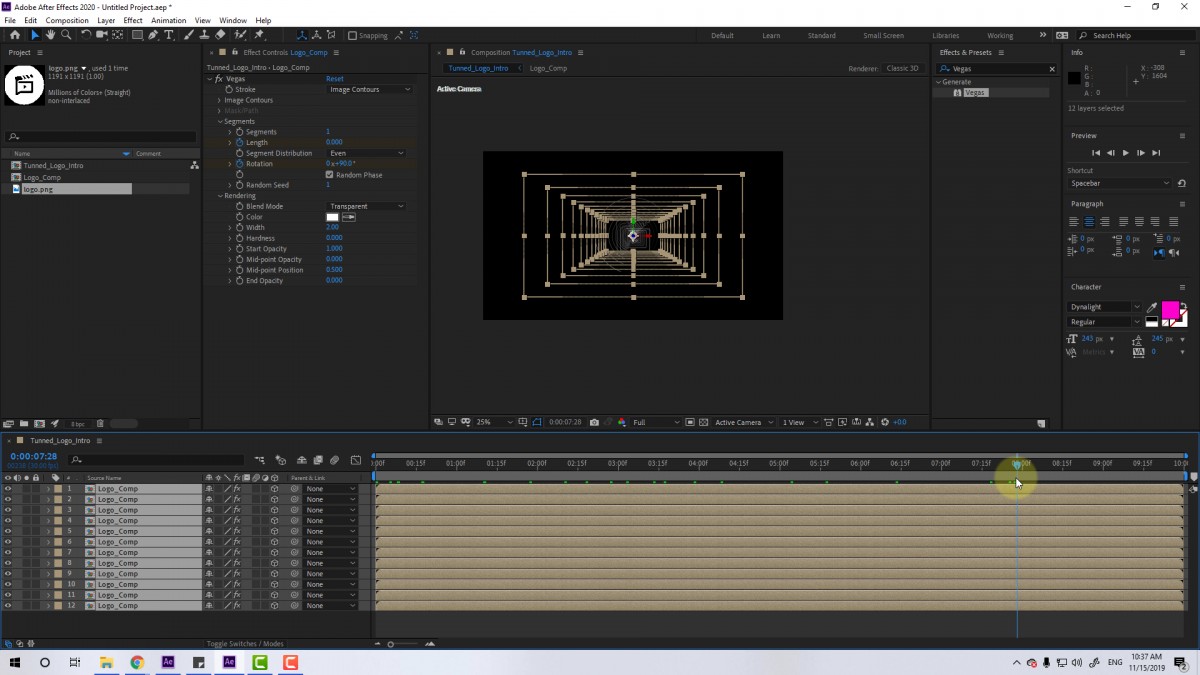Select the Unified Camera tool
Viewport: 1200px width, 675px height.
click(102, 35)
